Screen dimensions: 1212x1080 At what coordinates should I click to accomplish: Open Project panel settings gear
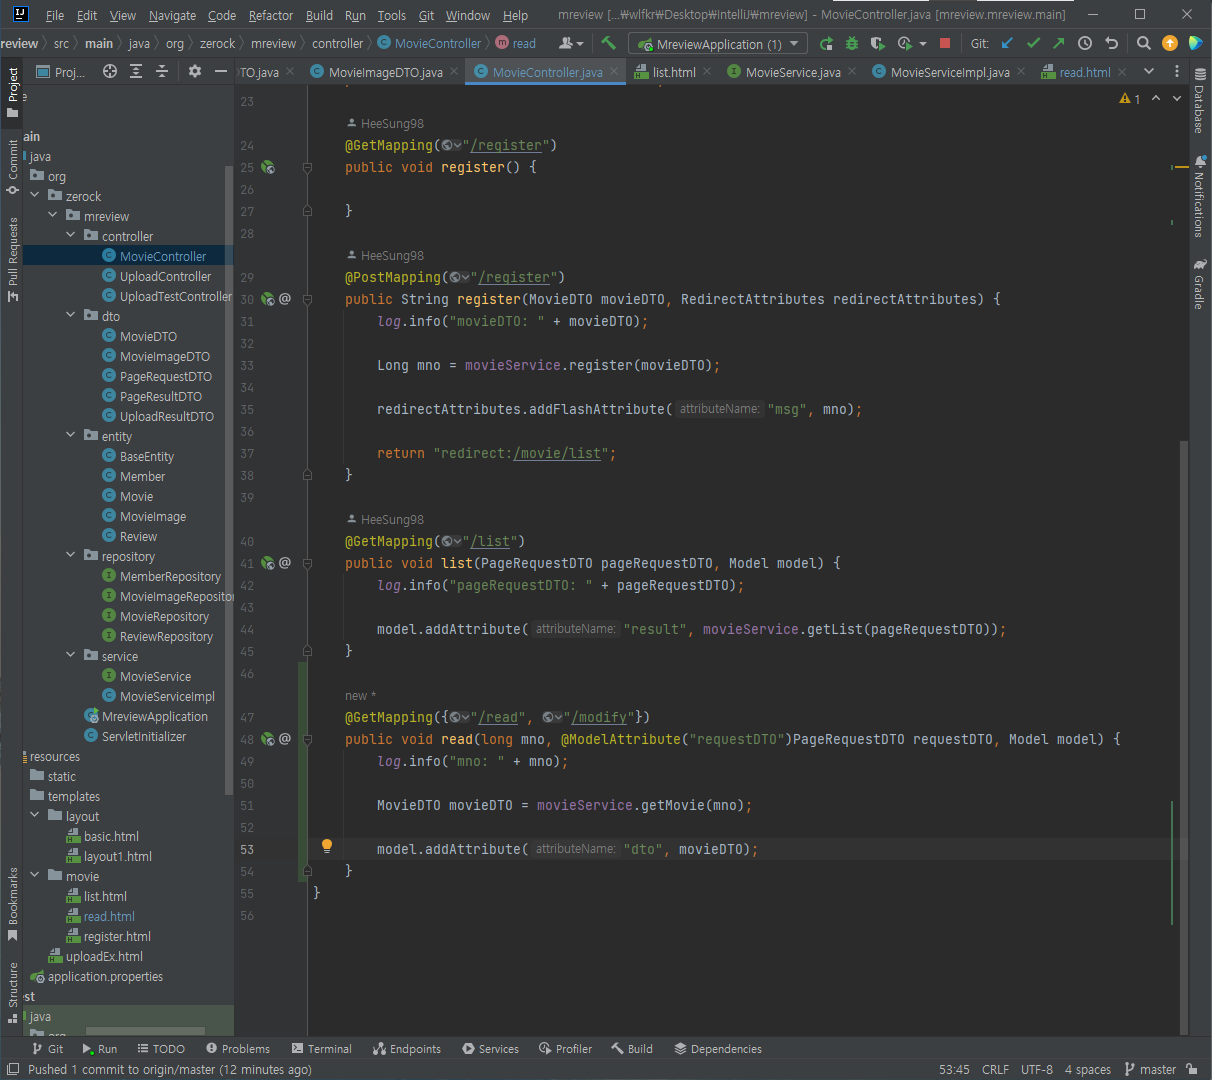195,71
